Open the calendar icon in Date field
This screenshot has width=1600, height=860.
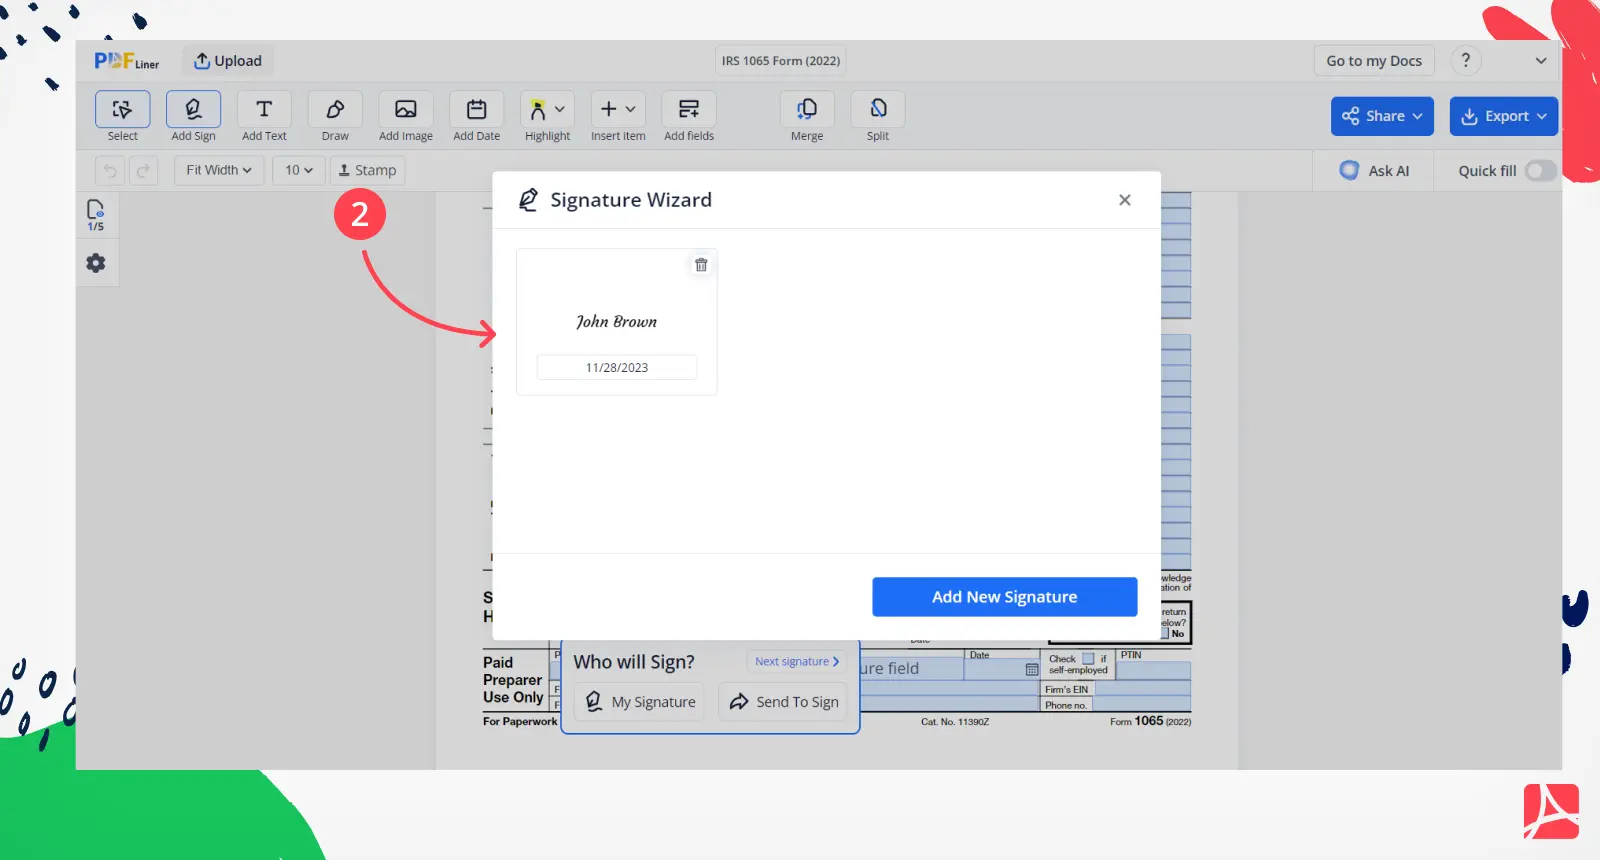point(1032,669)
